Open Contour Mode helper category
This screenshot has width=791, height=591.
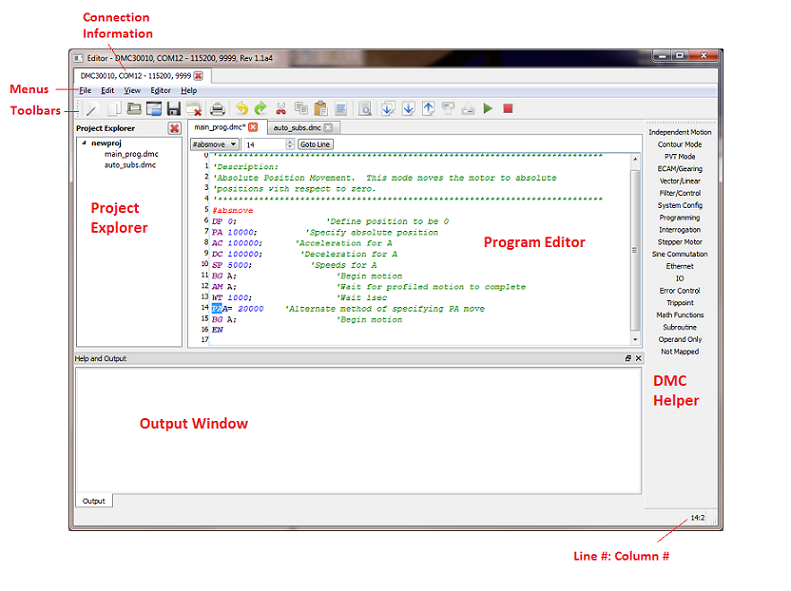[x=680, y=144]
